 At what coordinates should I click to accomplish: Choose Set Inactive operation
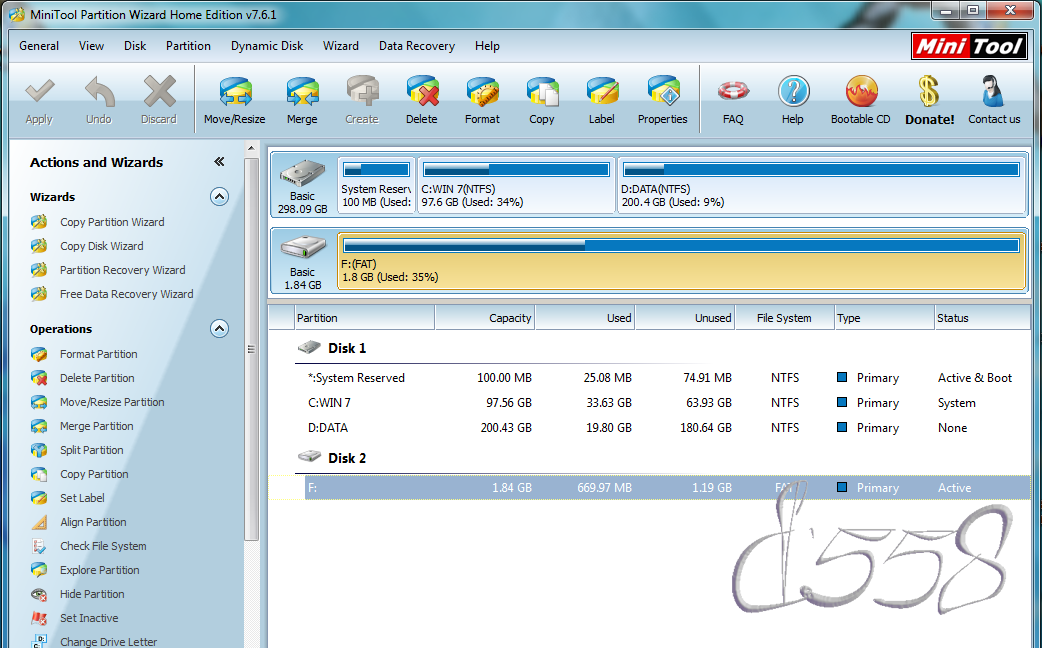click(89, 617)
